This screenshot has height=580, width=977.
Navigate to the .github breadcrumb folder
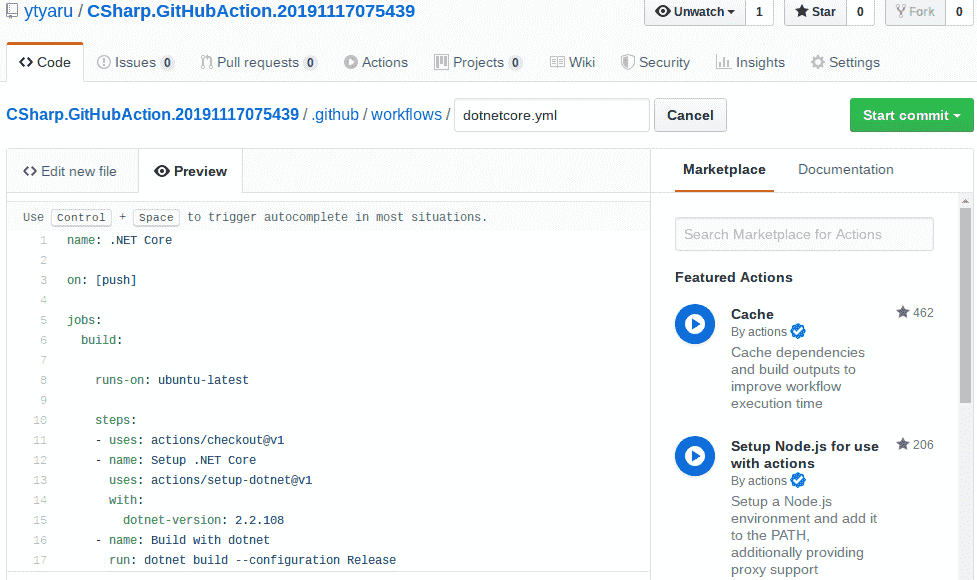(x=335, y=115)
